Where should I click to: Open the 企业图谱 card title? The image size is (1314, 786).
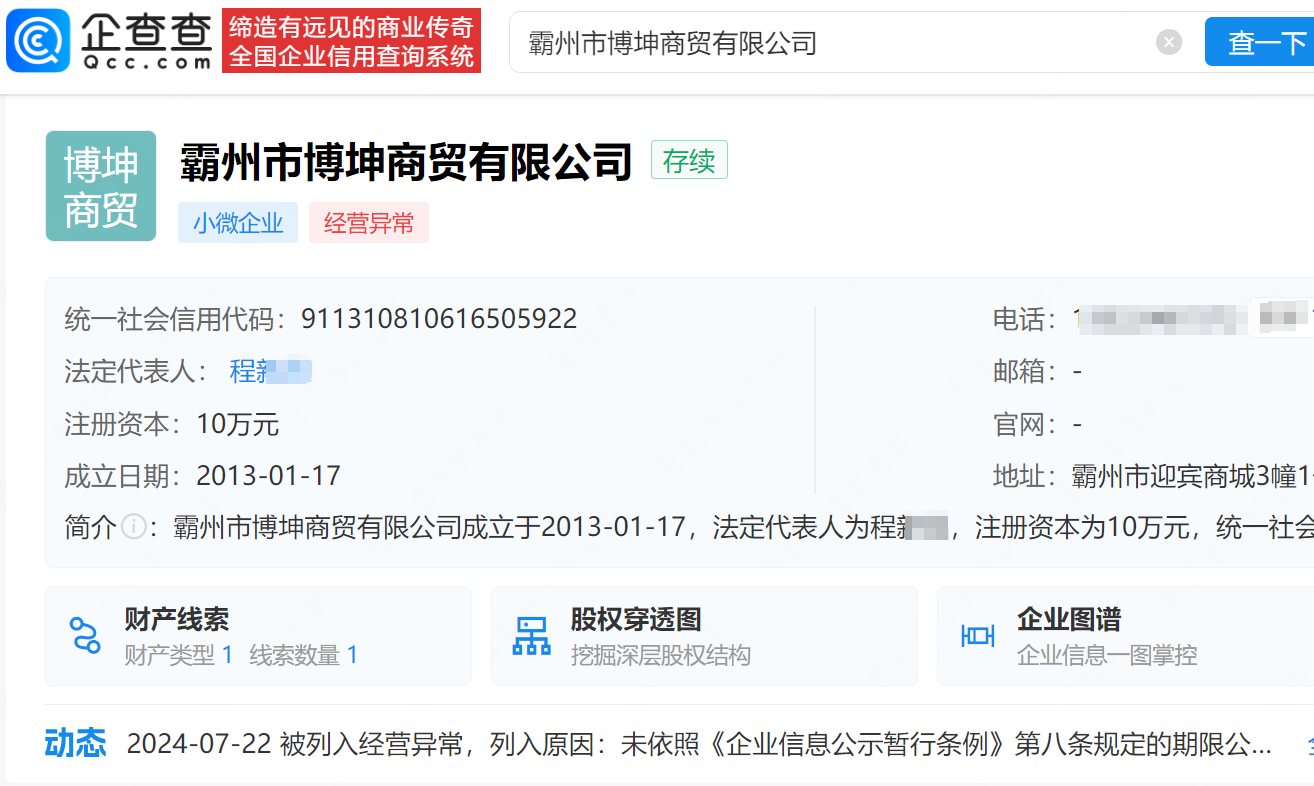[1068, 619]
